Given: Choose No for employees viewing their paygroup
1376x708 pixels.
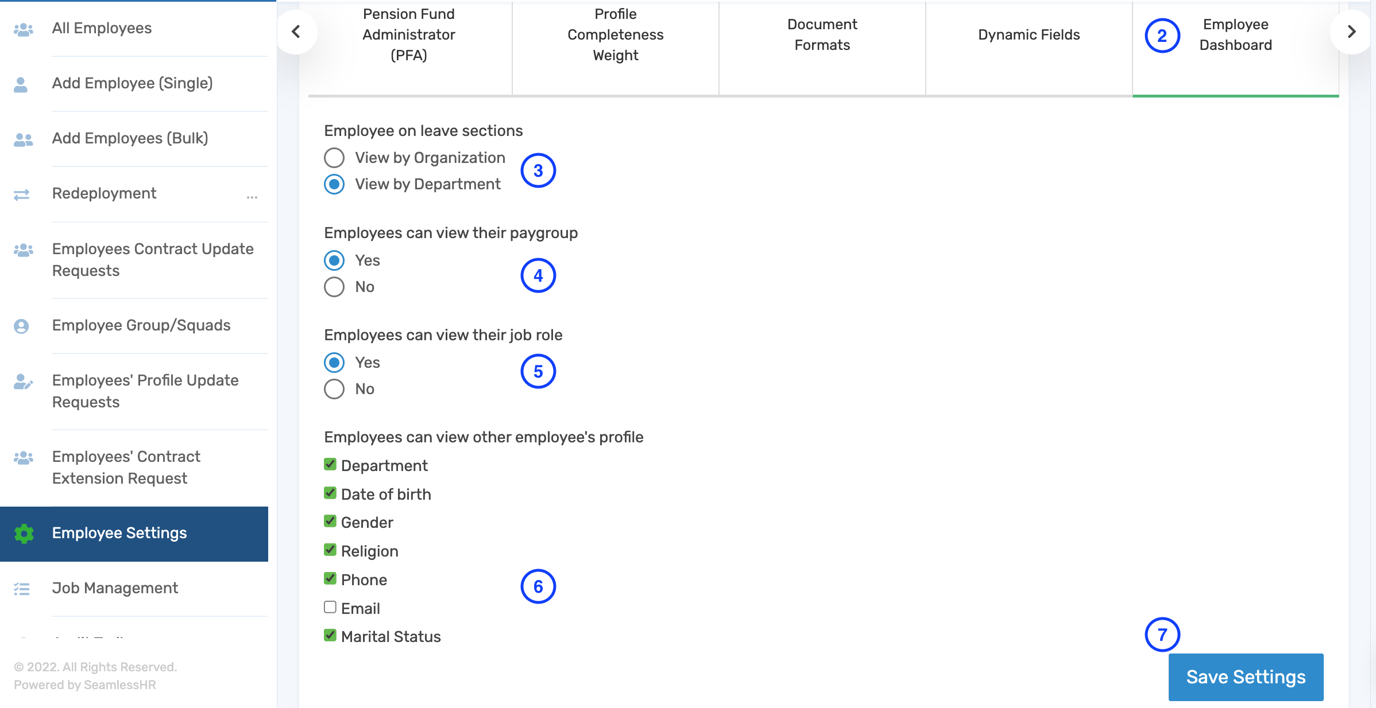Looking at the screenshot, I should [x=334, y=287].
